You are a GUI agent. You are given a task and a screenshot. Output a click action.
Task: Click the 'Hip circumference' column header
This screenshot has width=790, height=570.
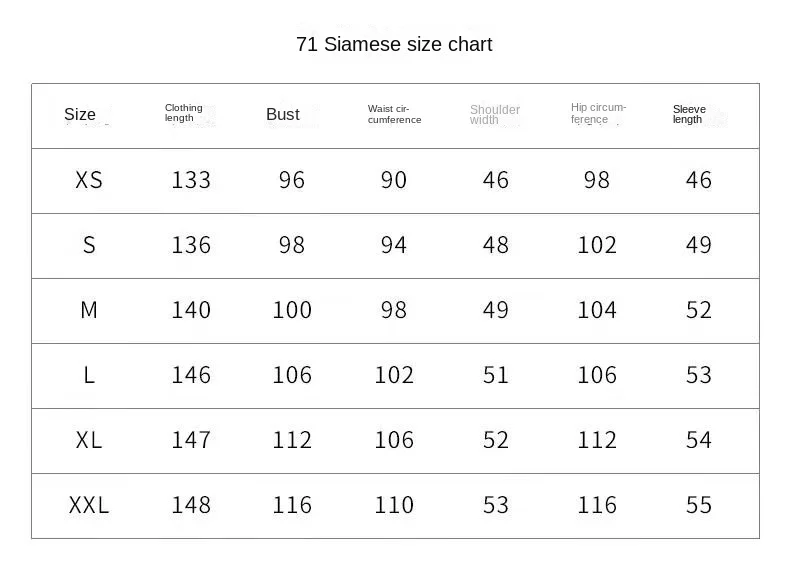[x=598, y=113]
